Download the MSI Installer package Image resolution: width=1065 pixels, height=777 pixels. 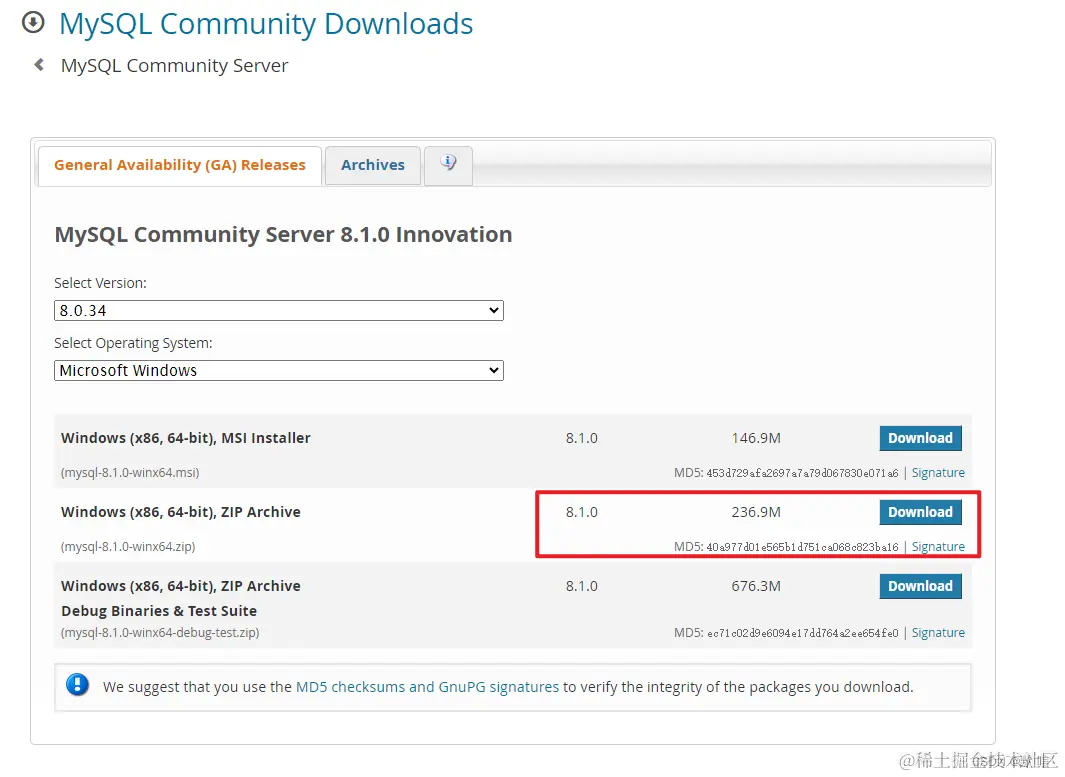pyautogui.click(x=920, y=438)
